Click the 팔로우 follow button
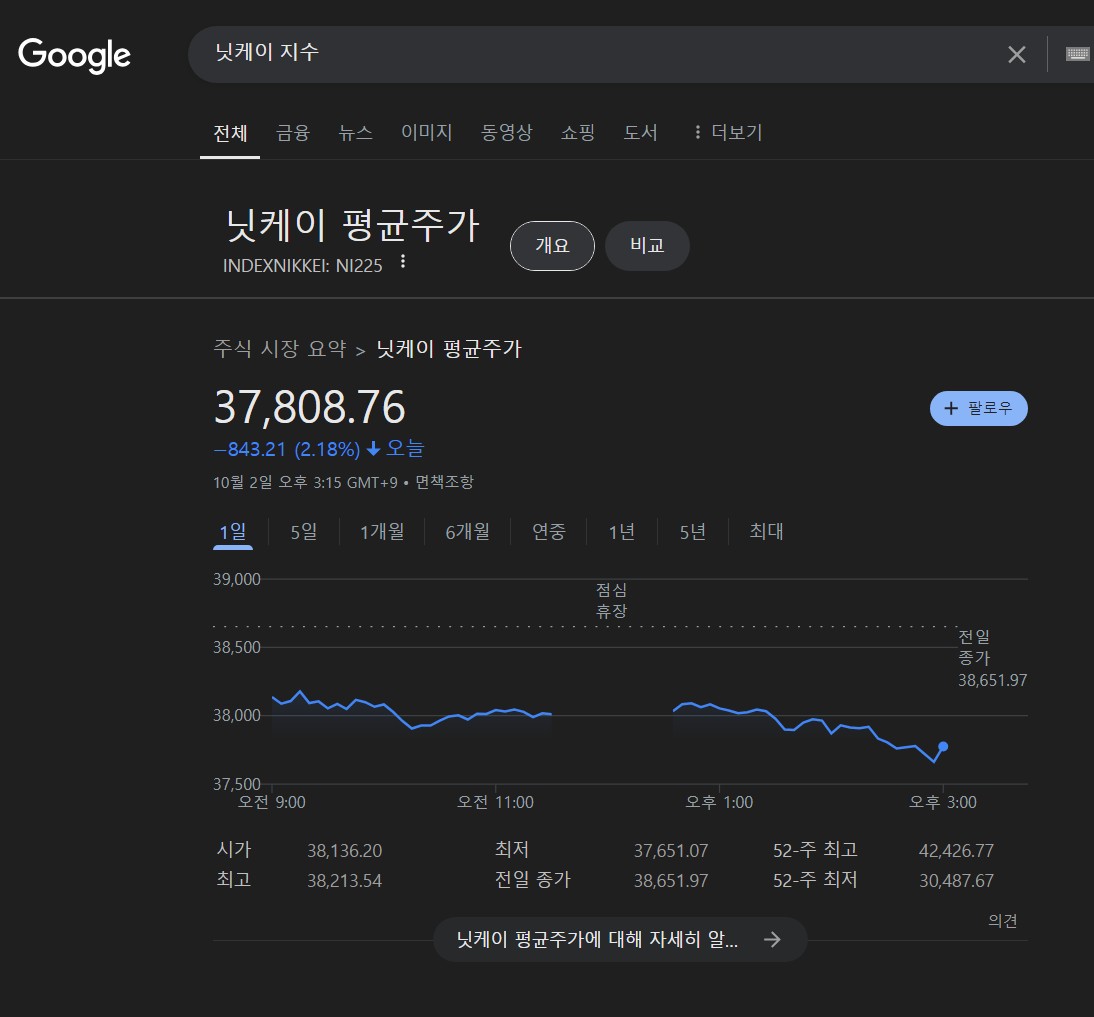 [978, 408]
